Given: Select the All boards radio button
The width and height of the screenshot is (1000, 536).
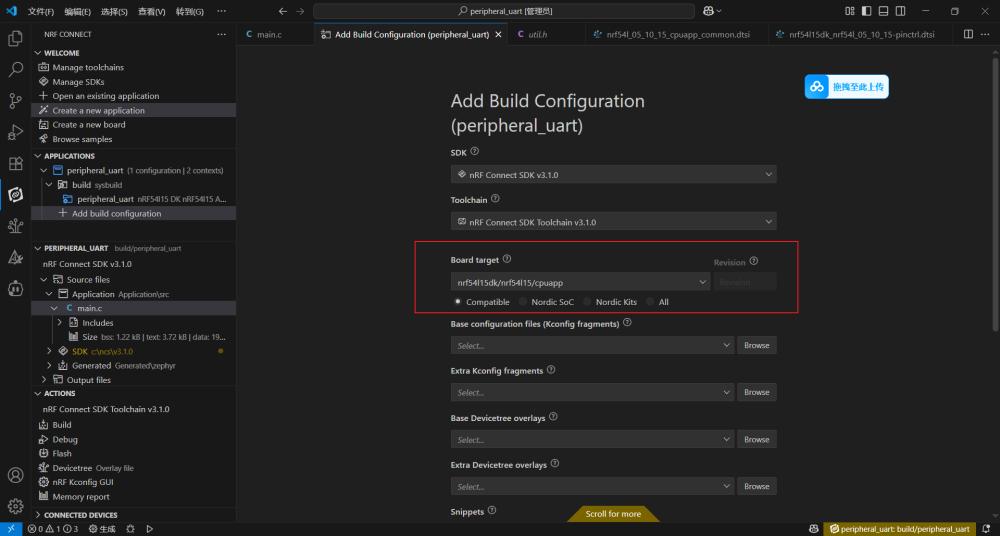Looking at the screenshot, I should 651,301.
